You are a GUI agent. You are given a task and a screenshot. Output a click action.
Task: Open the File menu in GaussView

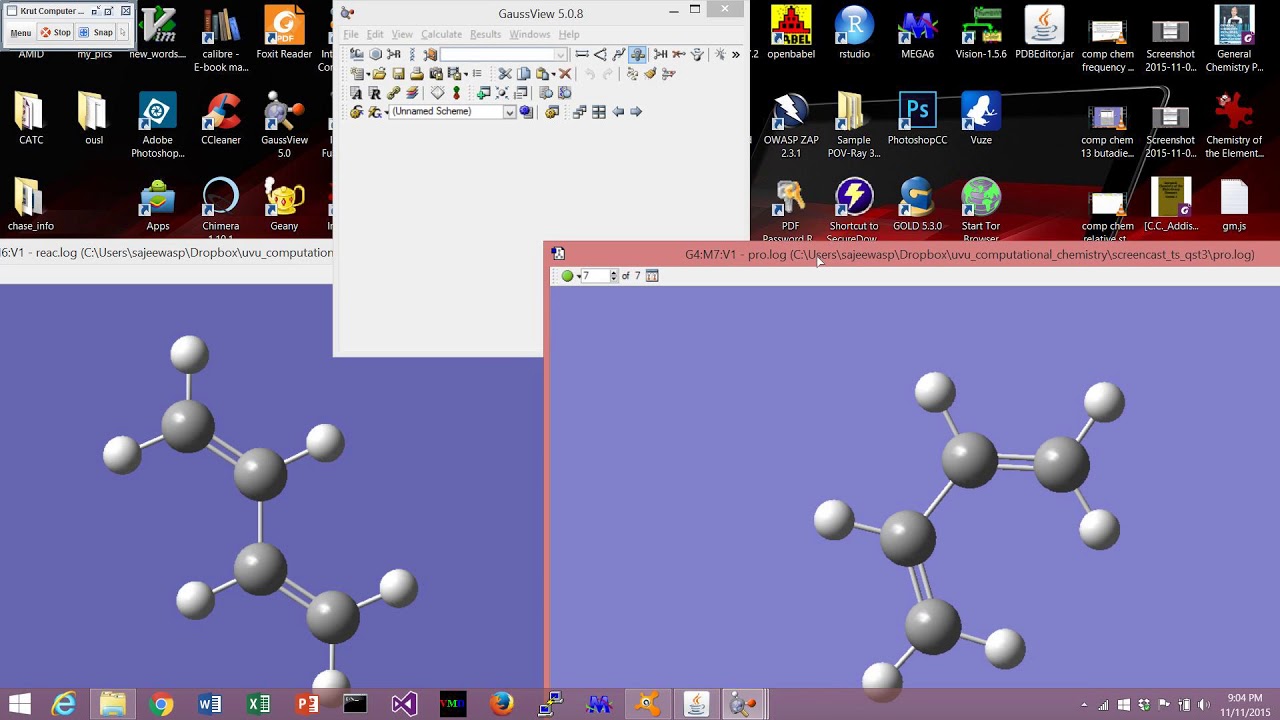(x=351, y=34)
